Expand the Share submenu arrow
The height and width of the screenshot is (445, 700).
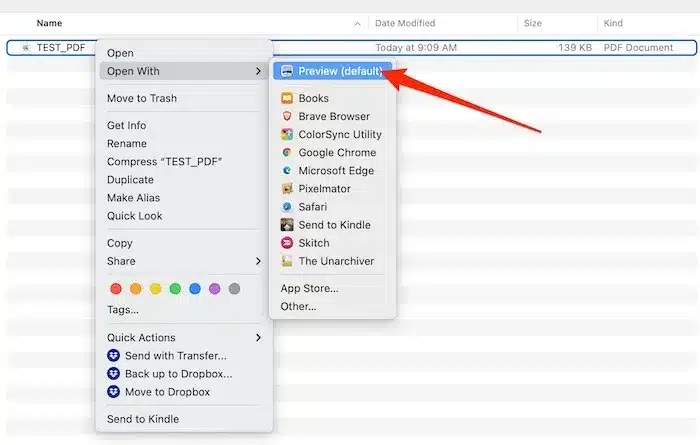(258, 261)
